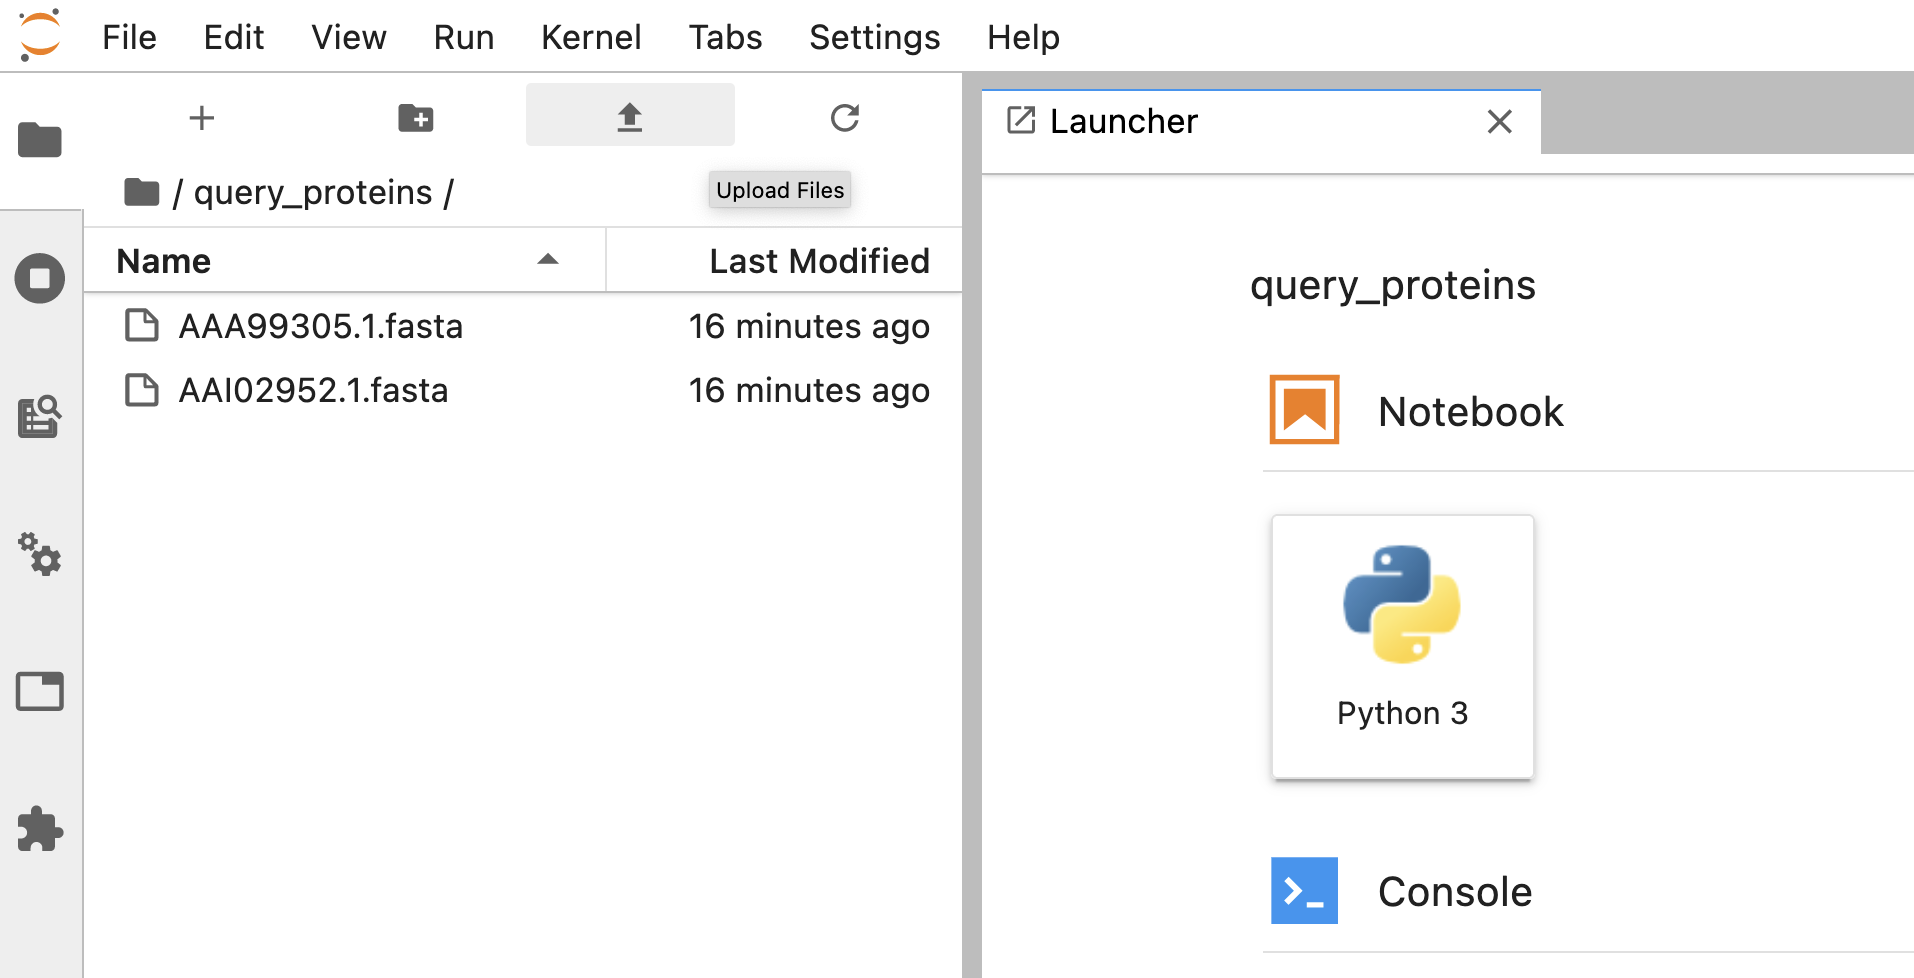Open the Extension Manager puzzle icon
This screenshot has height=978, width=1914.
point(40,829)
